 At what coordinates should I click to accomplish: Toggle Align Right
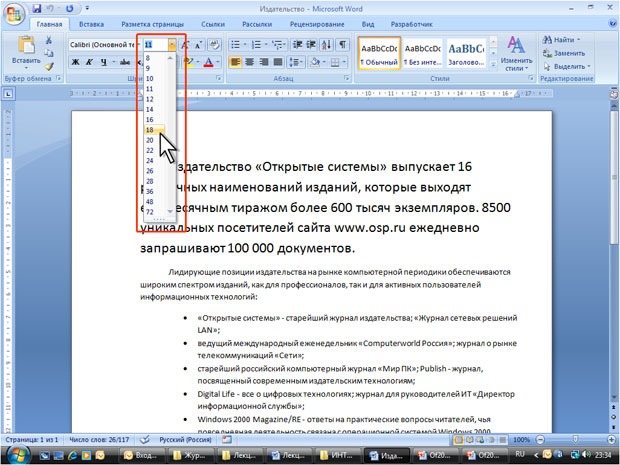pyautogui.click(x=264, y=62)
